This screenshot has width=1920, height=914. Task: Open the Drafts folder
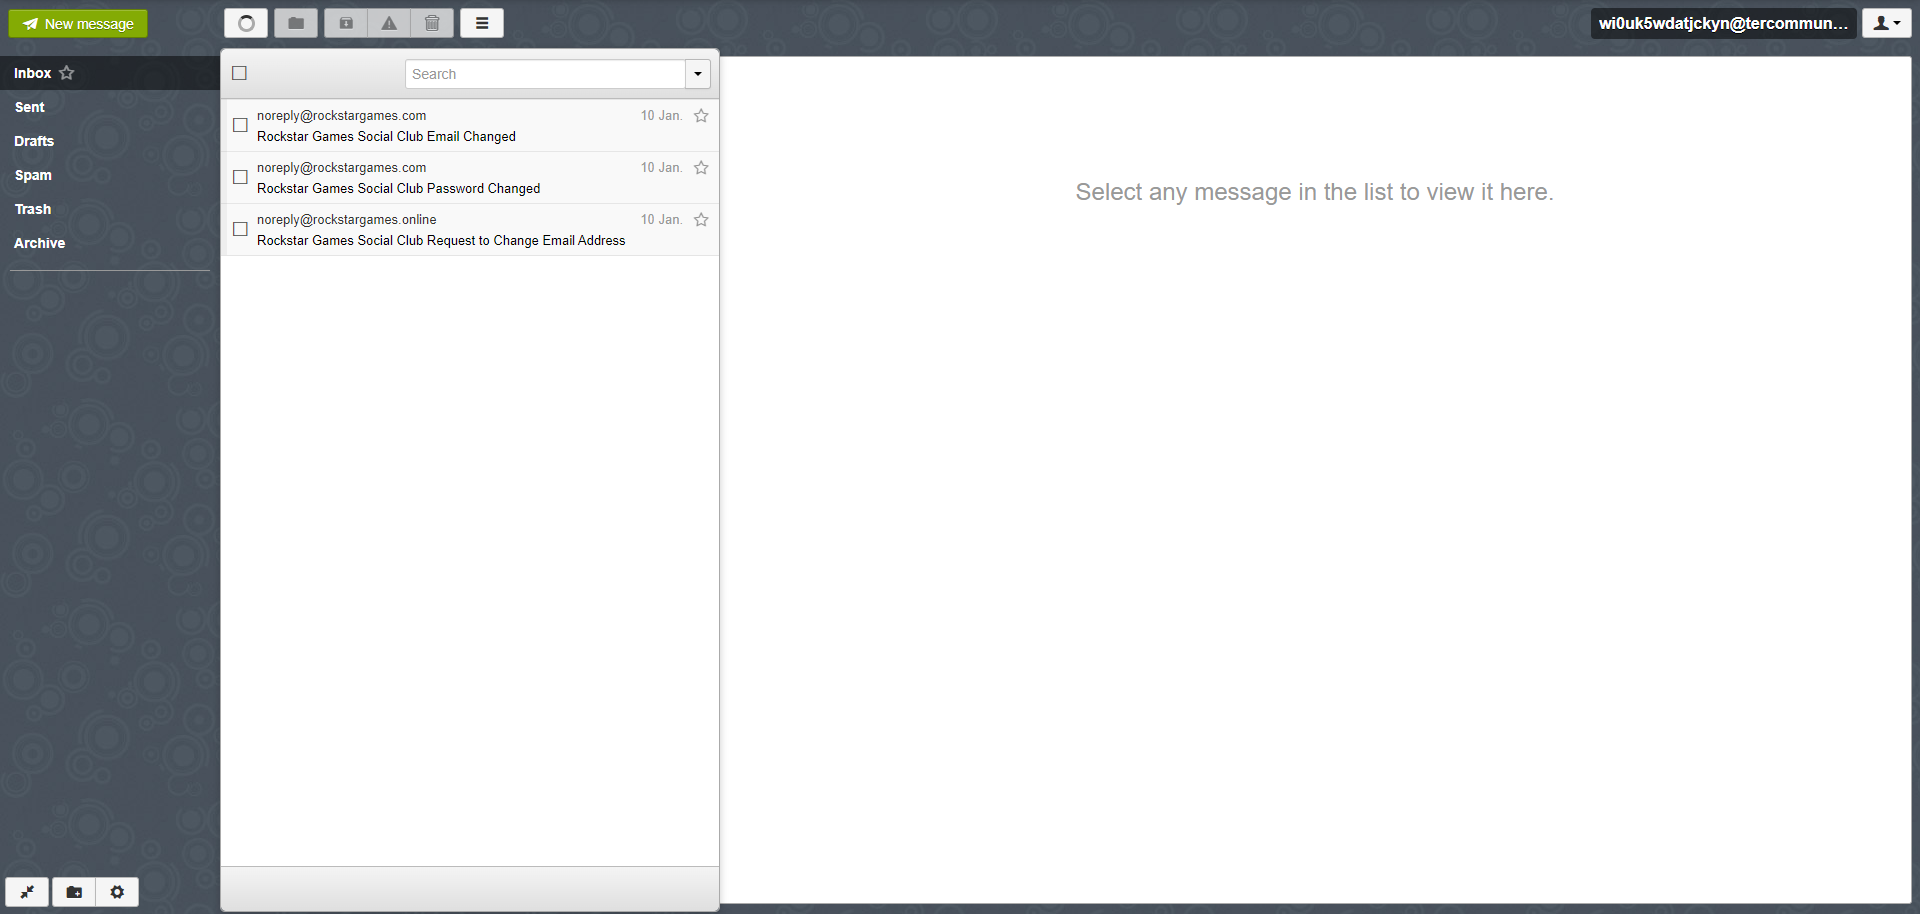(x=110, y=141)
